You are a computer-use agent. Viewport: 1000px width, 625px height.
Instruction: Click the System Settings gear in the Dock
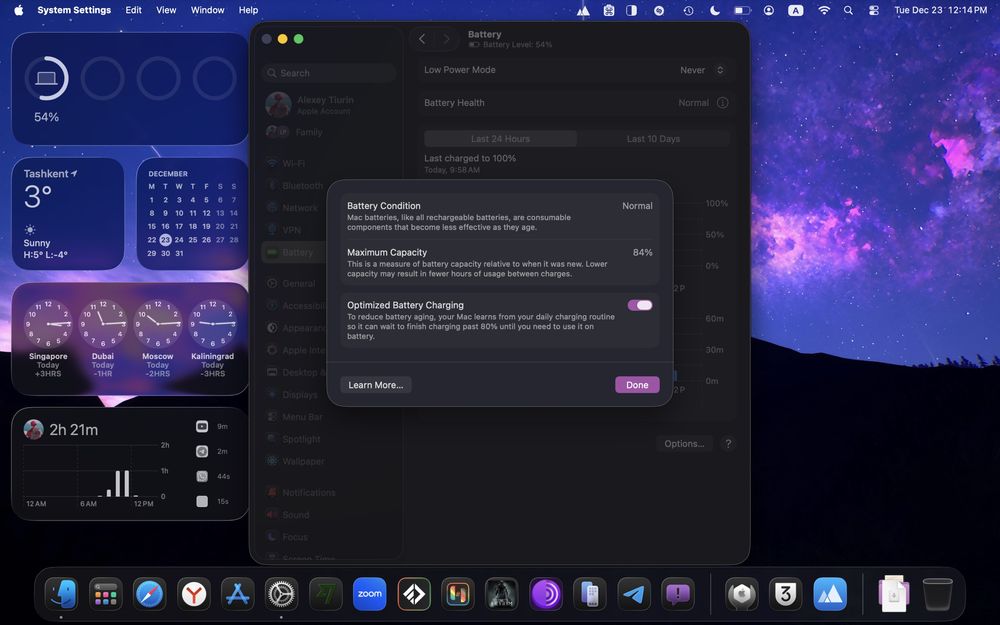point(281,594)
